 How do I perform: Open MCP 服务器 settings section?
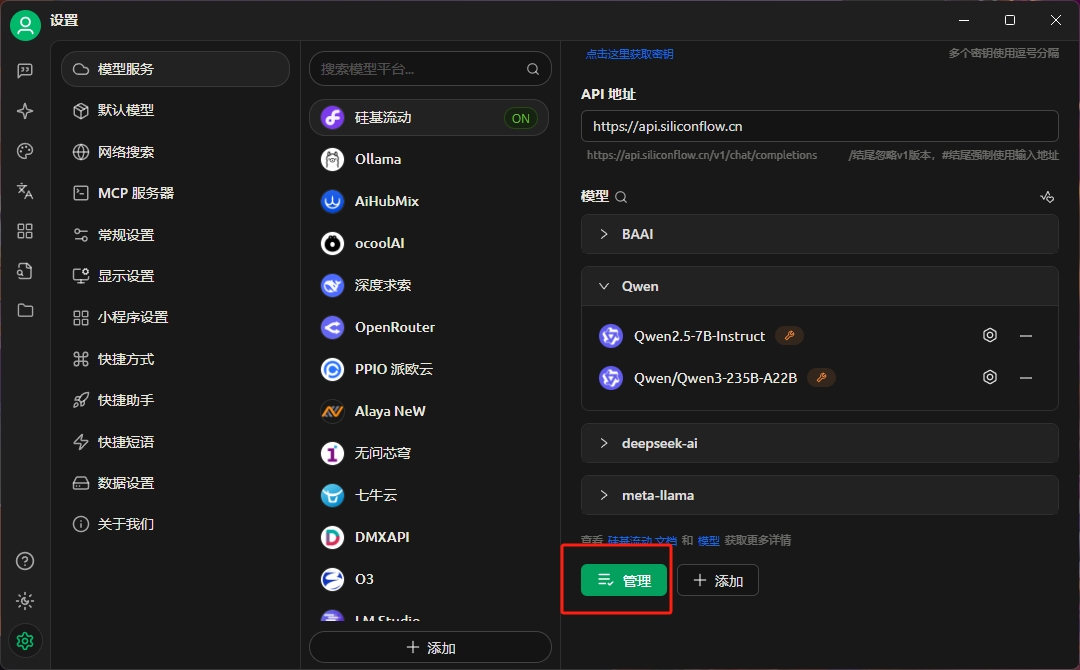click(x=175, y=193)
